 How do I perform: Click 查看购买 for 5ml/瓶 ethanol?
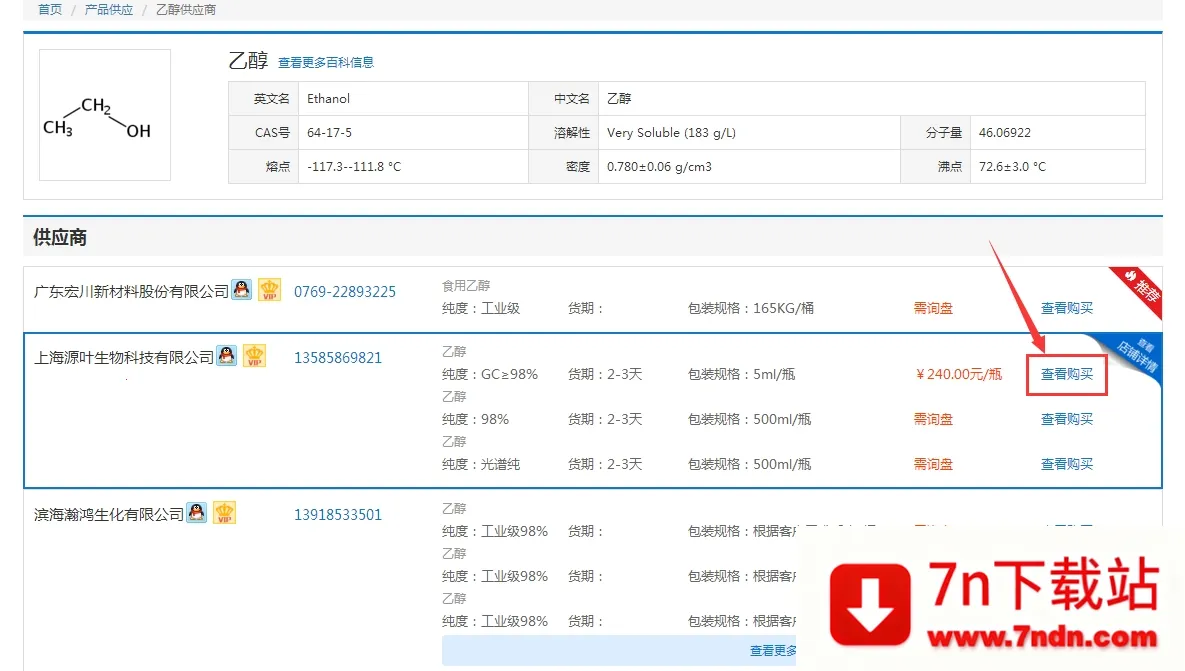tap(1066, 374)
